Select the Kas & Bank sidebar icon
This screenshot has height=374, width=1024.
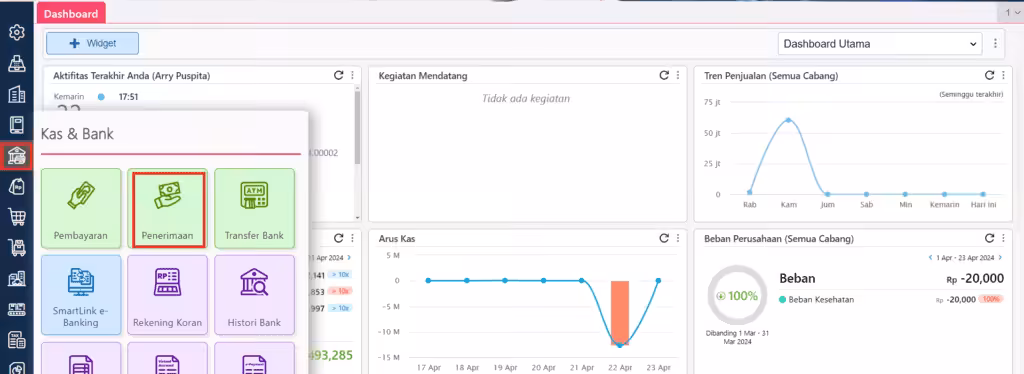pyautogui.click(x=16, y=155)
